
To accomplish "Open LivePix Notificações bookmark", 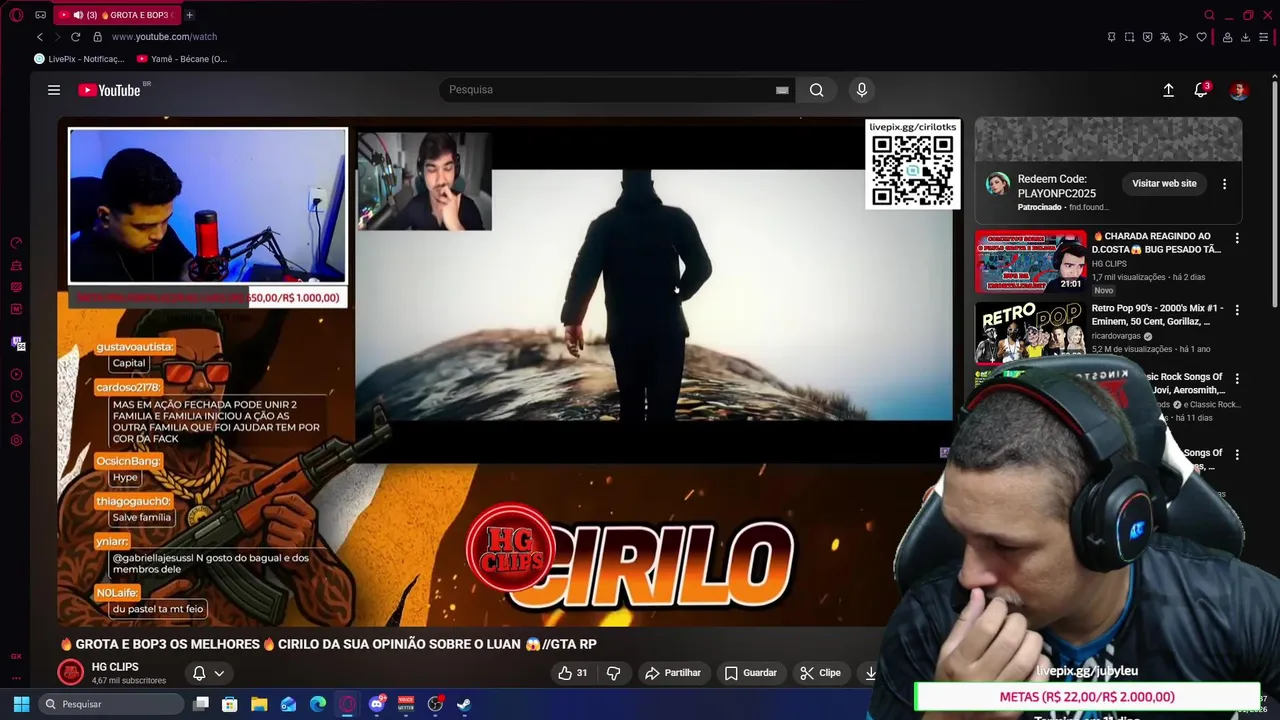I will coord(79,59).
